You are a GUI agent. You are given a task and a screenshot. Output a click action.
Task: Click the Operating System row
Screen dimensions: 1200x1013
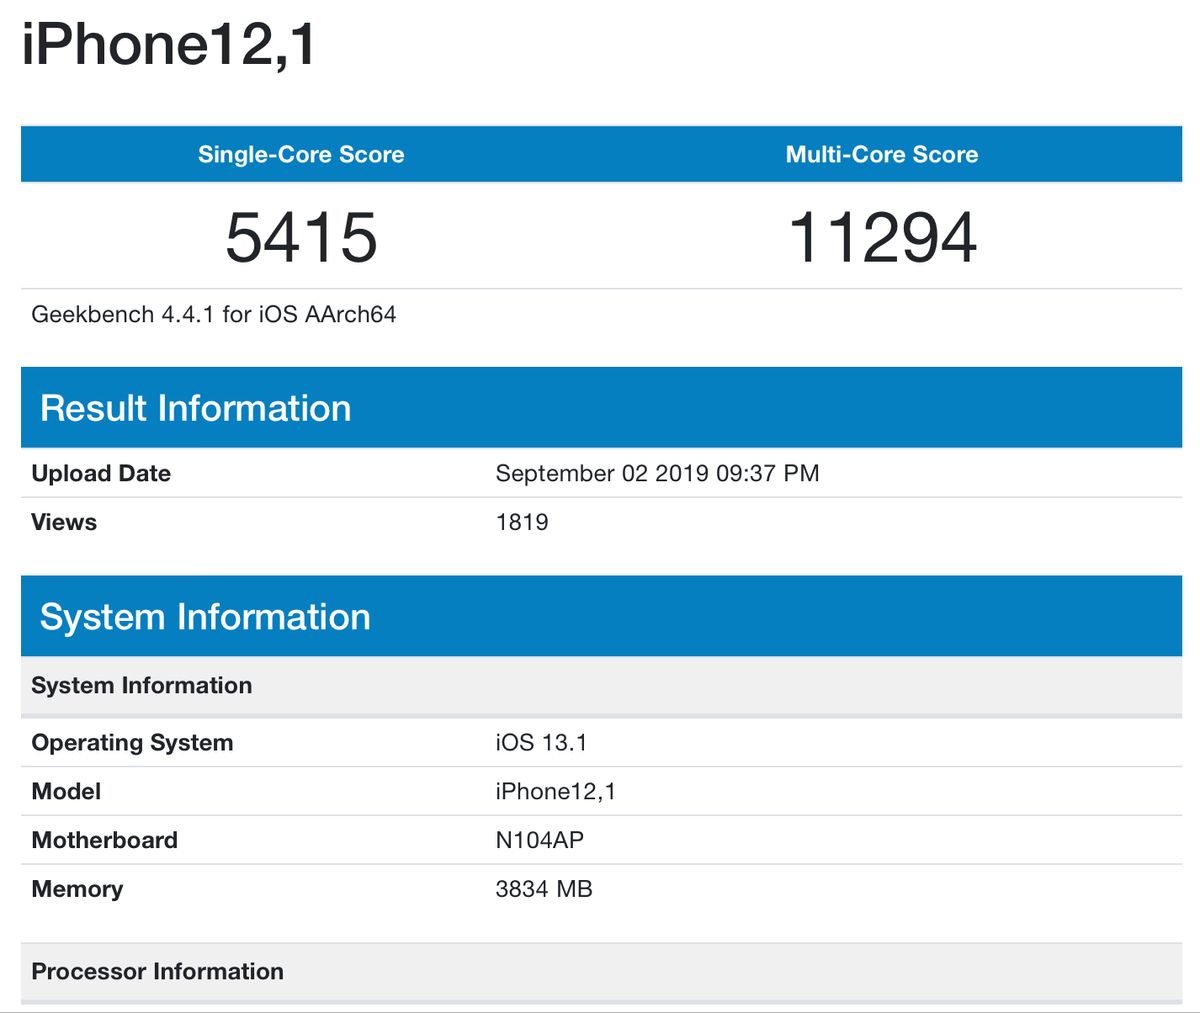pos(132,742)
